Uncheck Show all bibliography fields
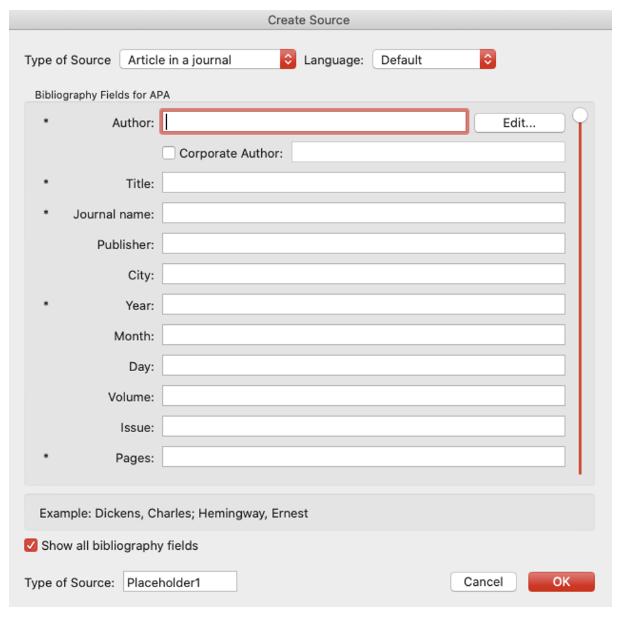 coord(31,545)
